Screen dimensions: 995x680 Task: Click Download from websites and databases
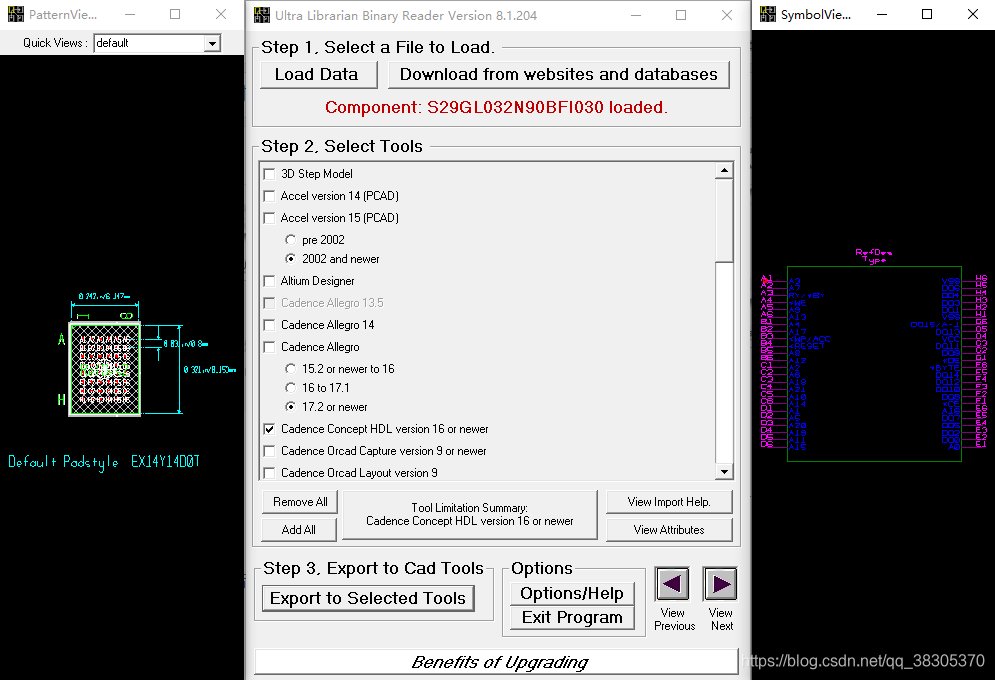[x=558, y=74]
